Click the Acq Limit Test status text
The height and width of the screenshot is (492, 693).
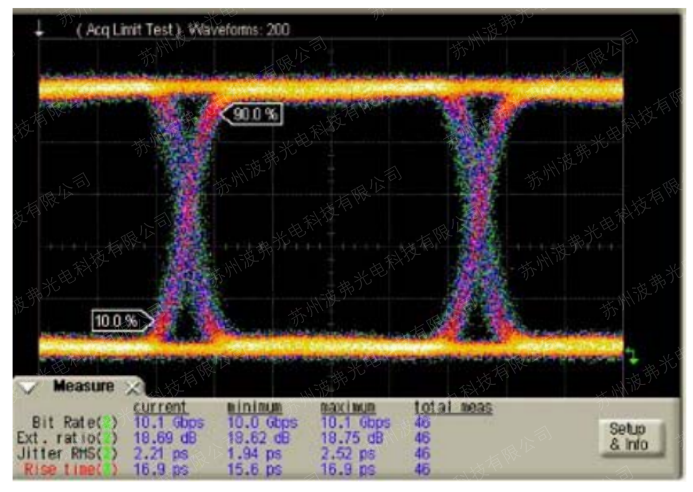pos(183,30)
